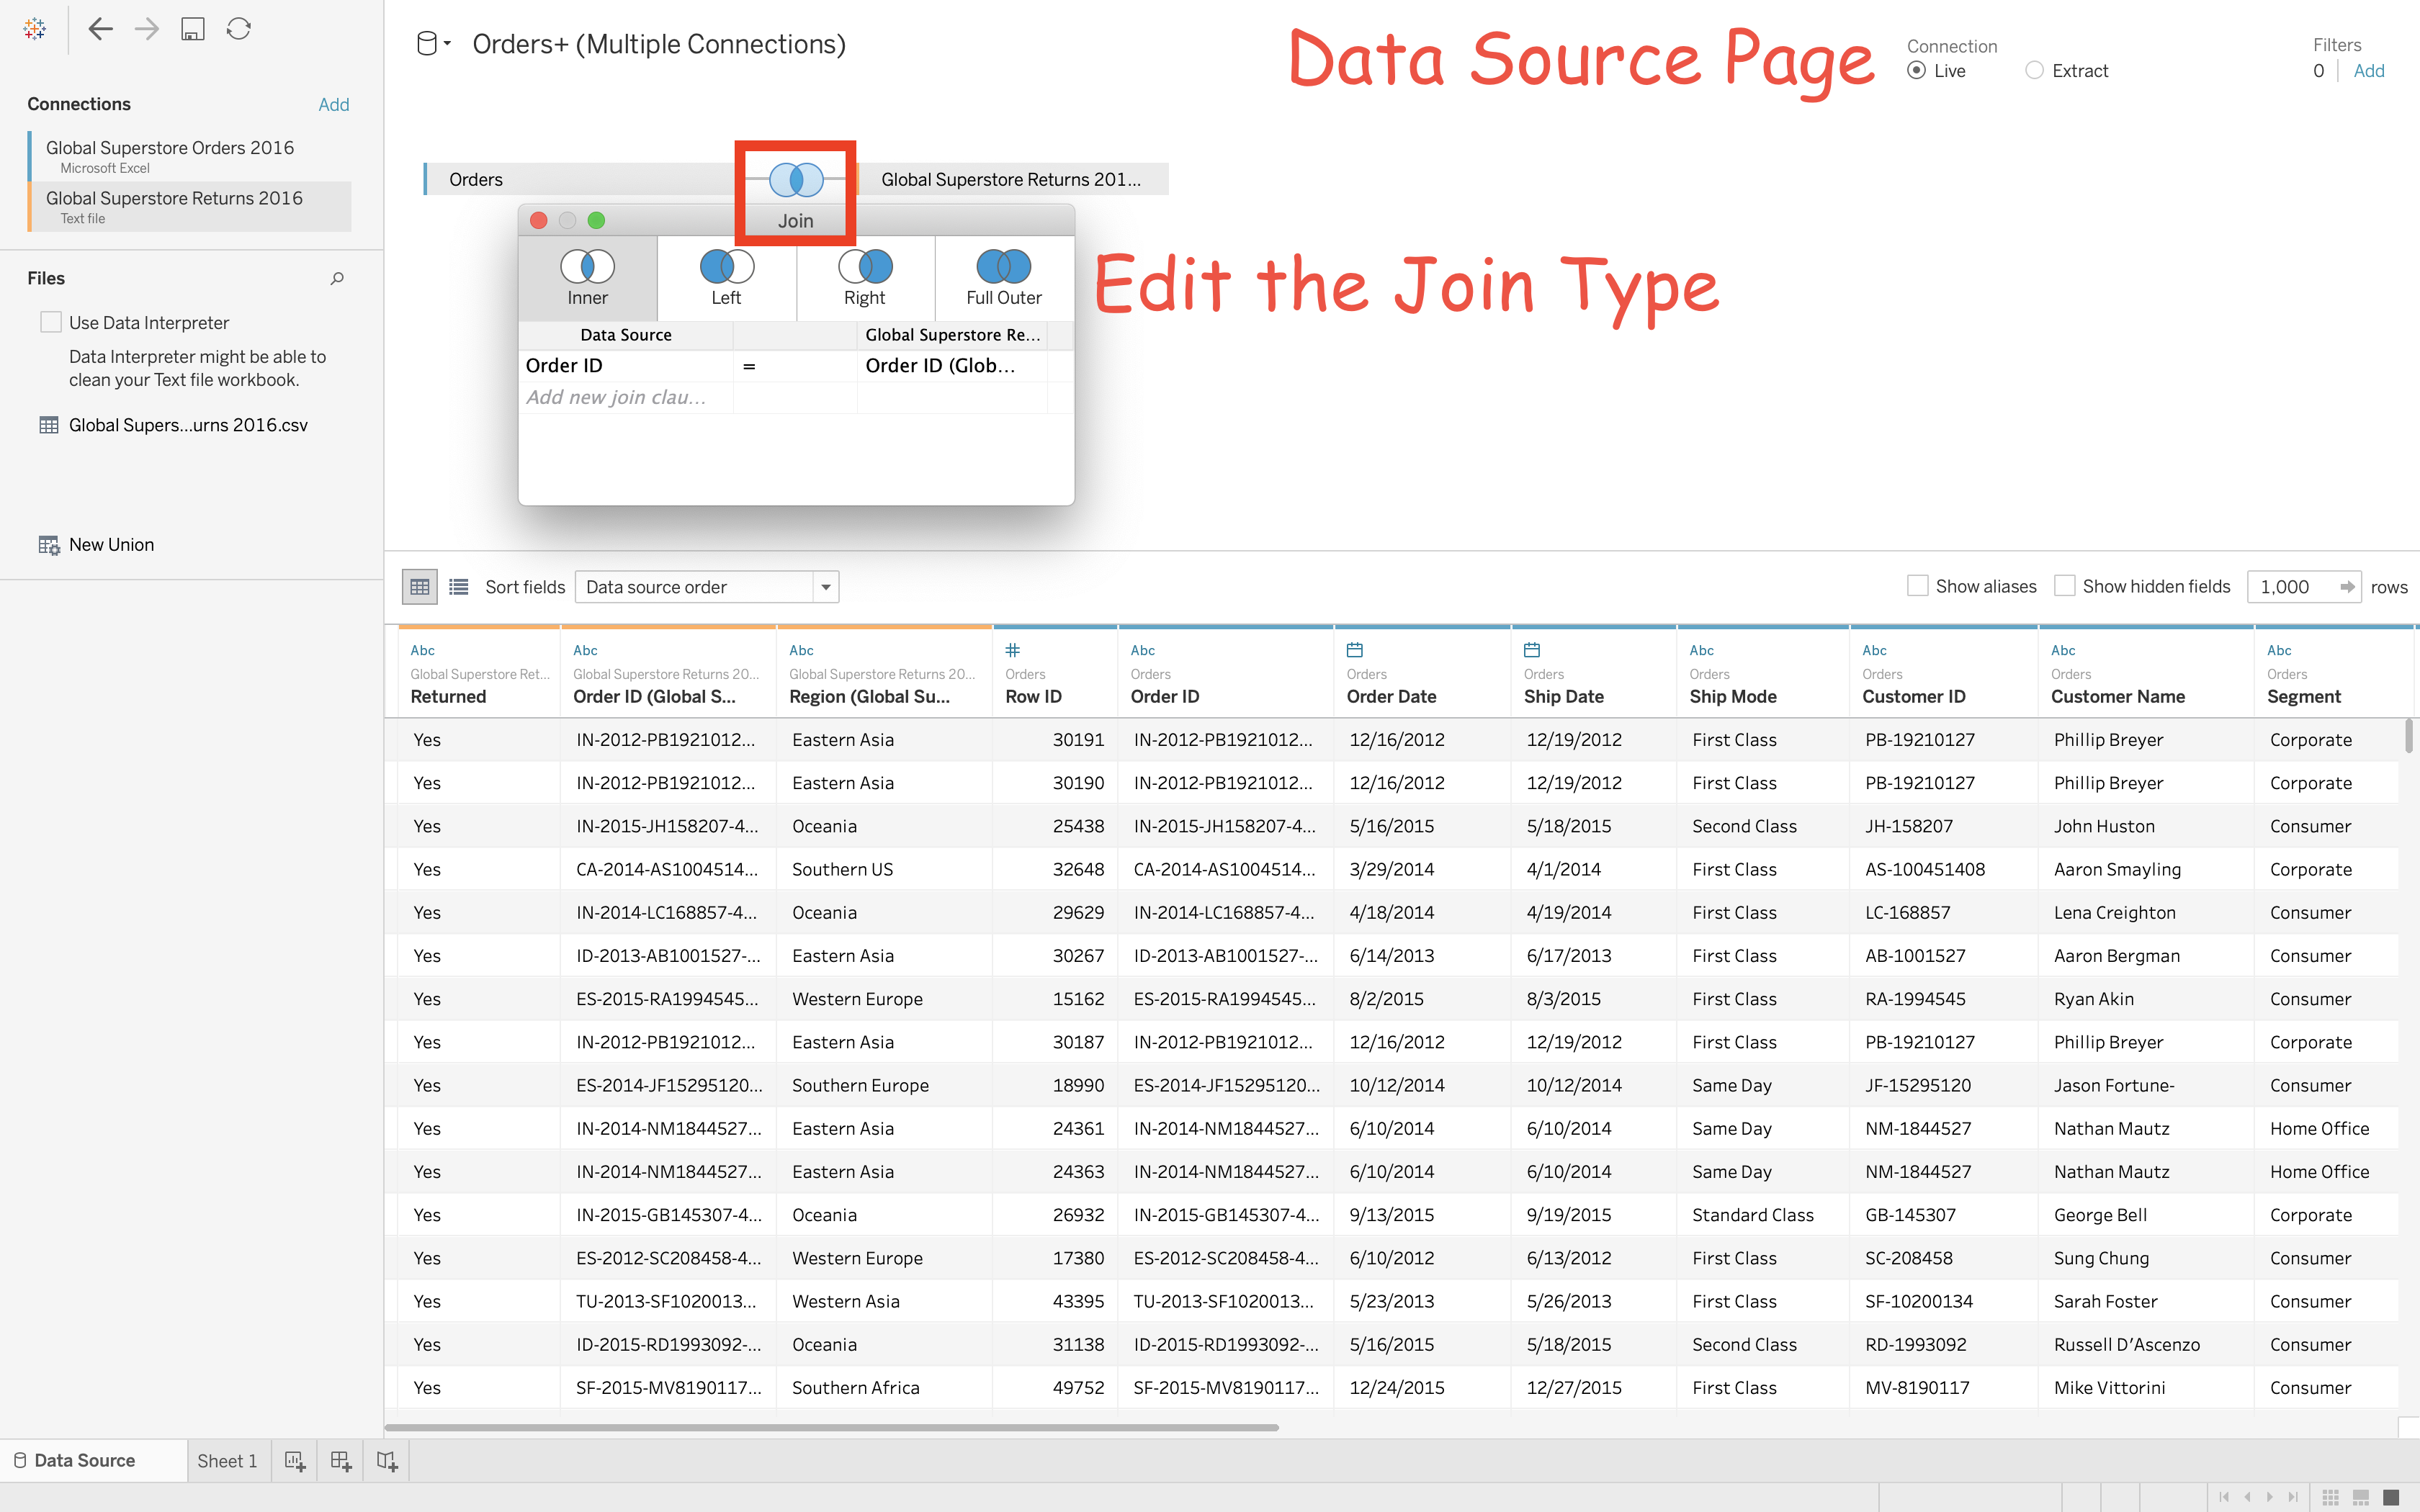Click the search files magnifier icon

tap(337, 278)
